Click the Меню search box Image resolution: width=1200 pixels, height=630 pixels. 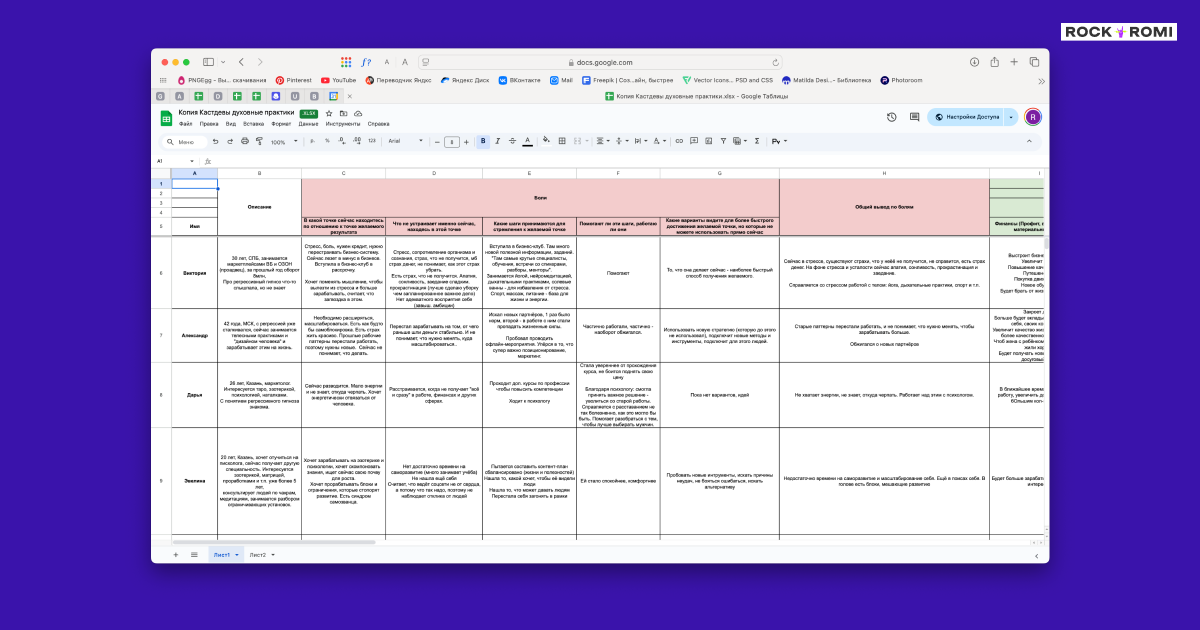click(x=183, y=141)
